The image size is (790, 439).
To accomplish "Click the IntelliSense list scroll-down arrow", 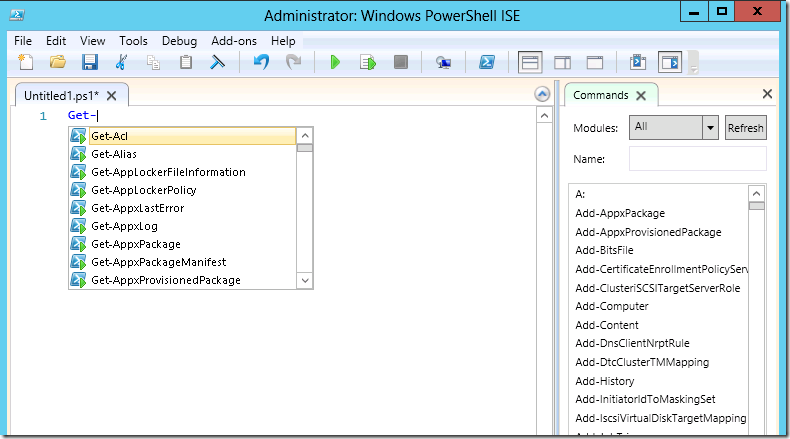I will coord(305,280).
